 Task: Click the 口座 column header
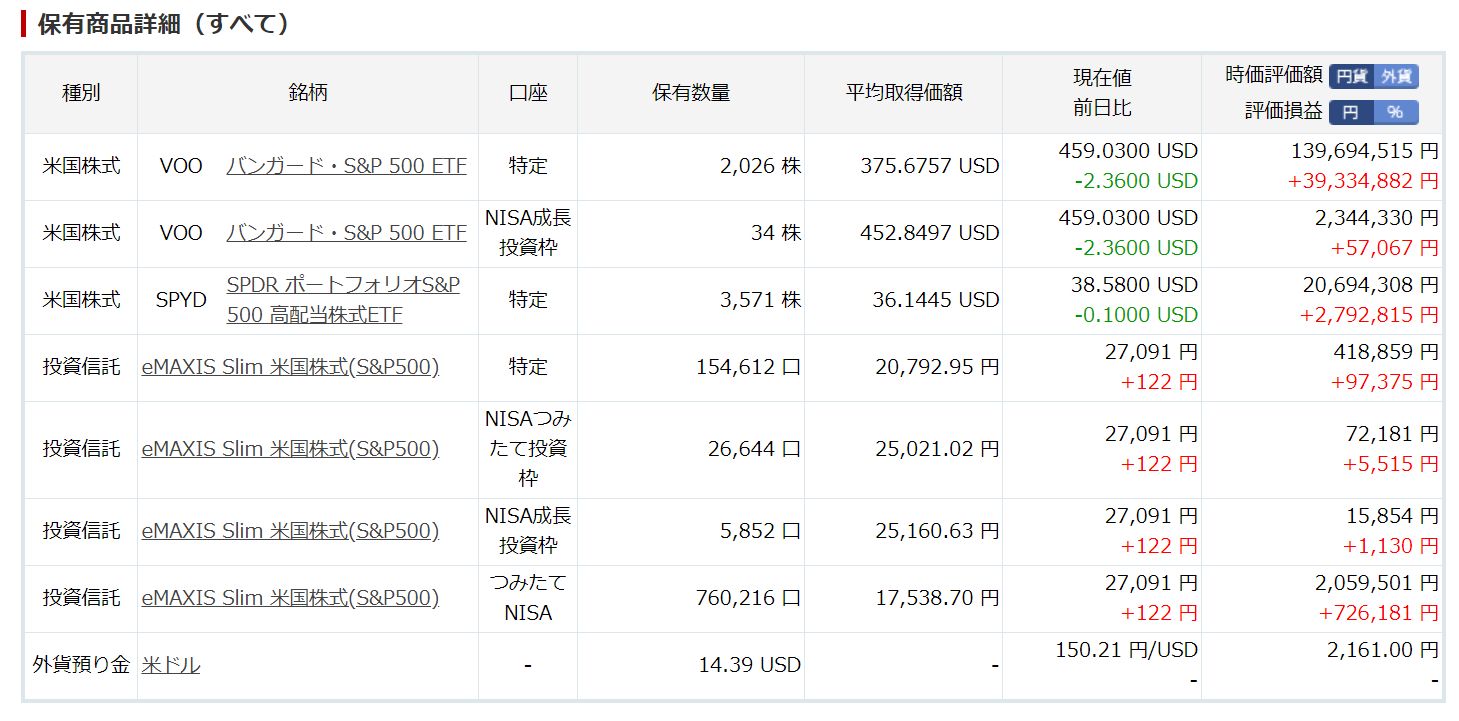pyautogui.click(x=528, y=93)
